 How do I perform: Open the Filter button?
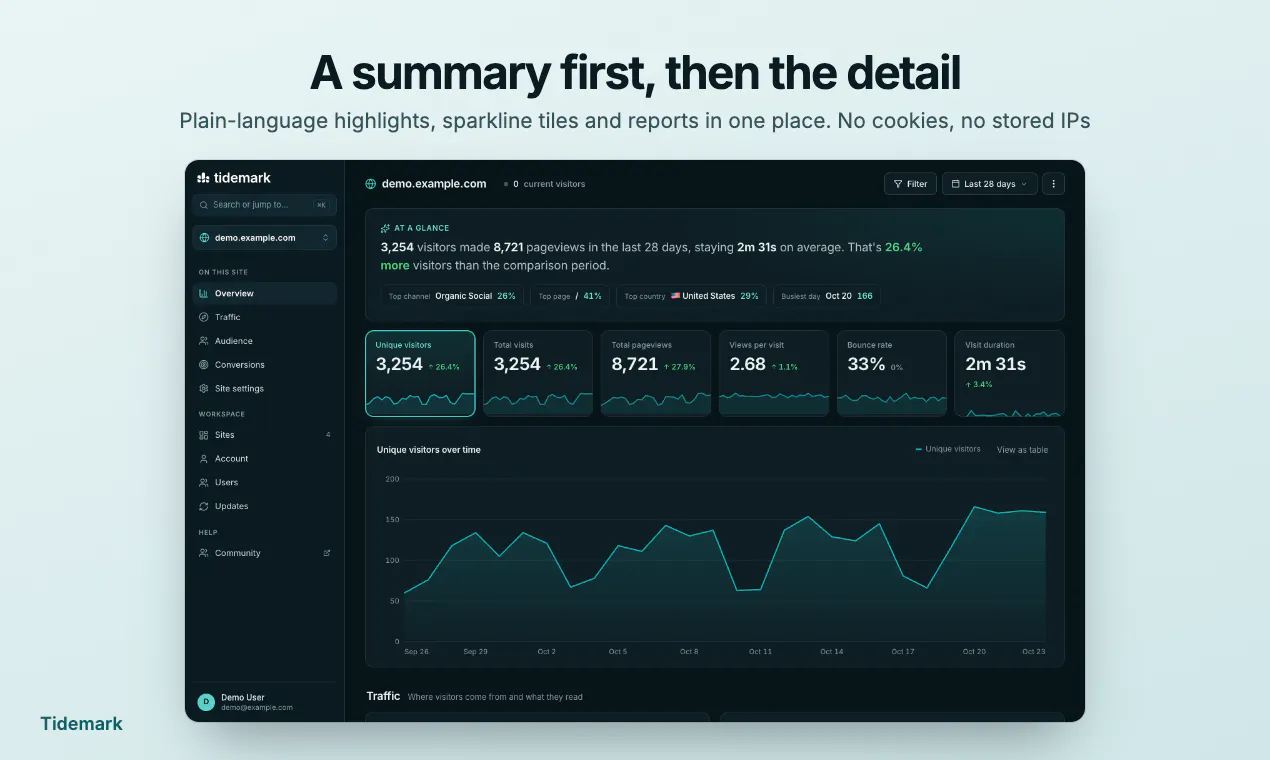tap(910, 184)
